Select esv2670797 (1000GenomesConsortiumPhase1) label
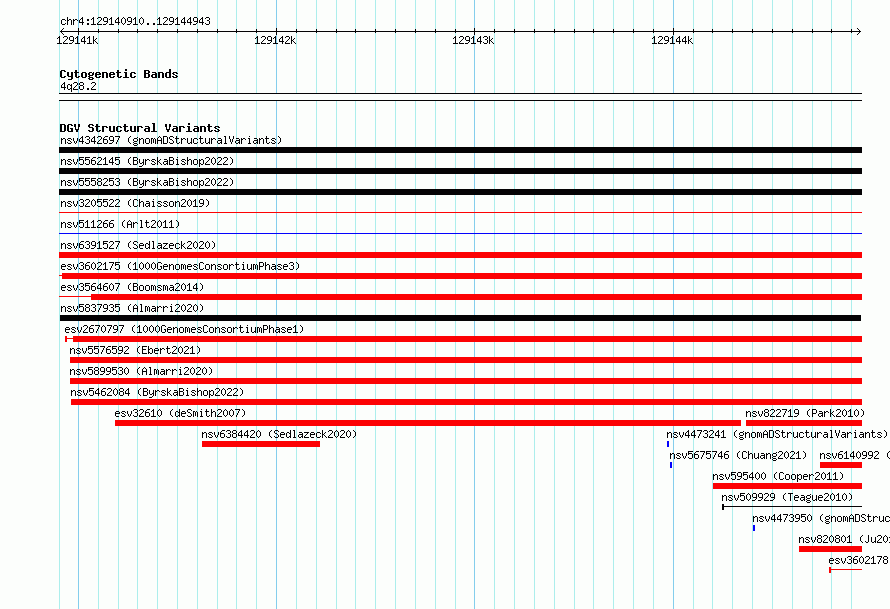890x609 pixels. click(x=184, y=329)
